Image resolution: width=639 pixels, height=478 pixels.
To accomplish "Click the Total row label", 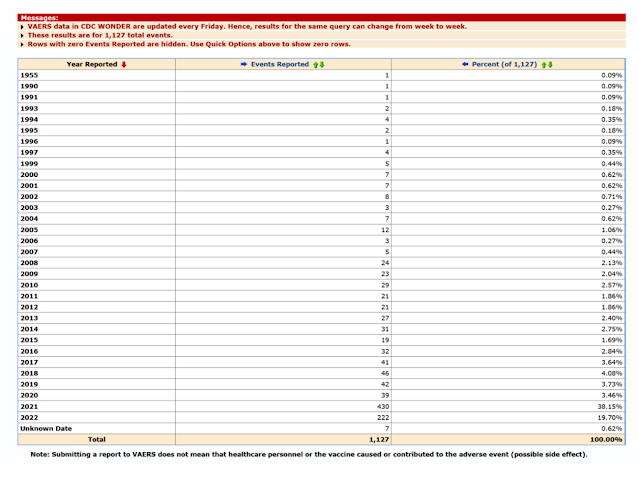I will coord(97,440).
